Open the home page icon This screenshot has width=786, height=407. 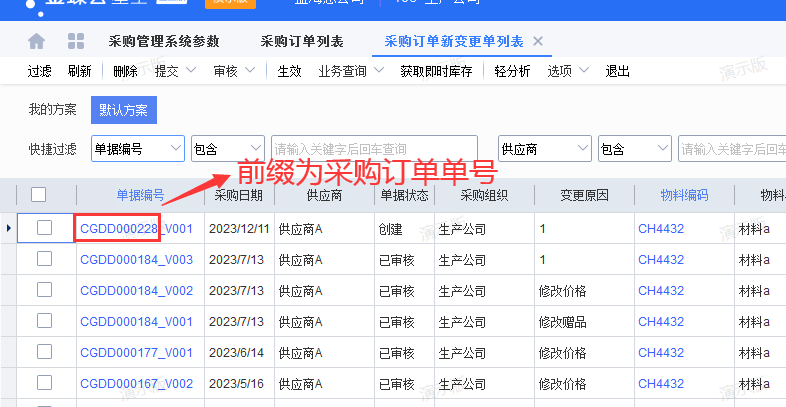pos(37,41)
